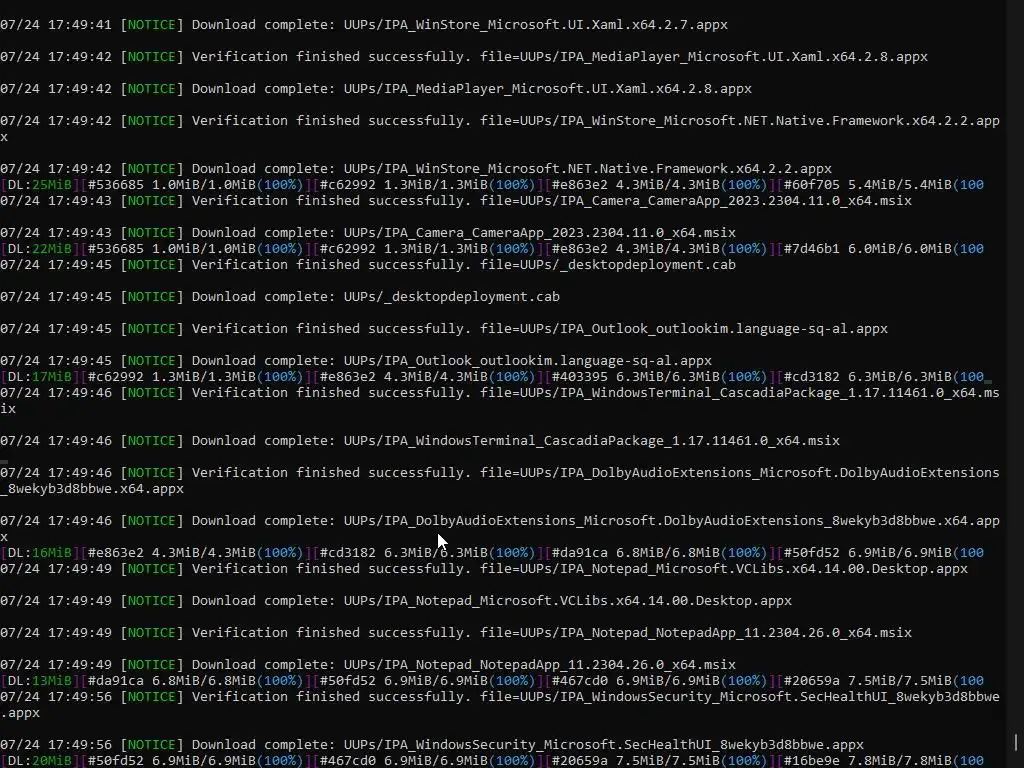The width and height of the screenshot is (1024, 768).
Task: Click Download complete line for WinStore_Microsoft.NET.Native.Framework.x64.2.2.appx
Action: pyautogui.click(x=416, y=168)
